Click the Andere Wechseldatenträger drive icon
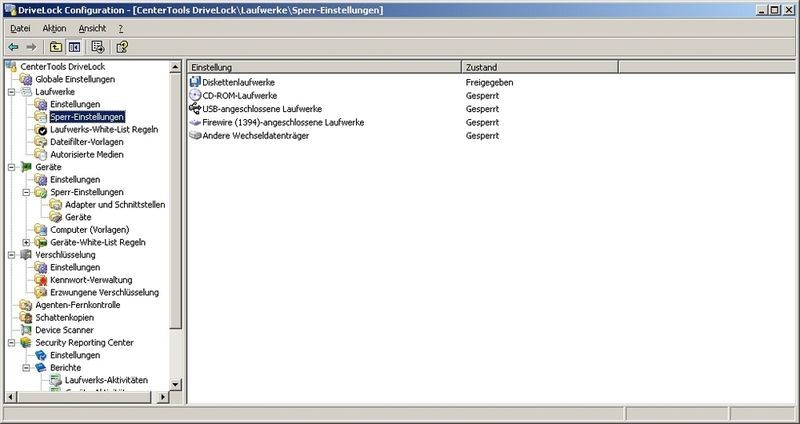The image size is (800, 424). pyautogui.click(x=195, y=136)
